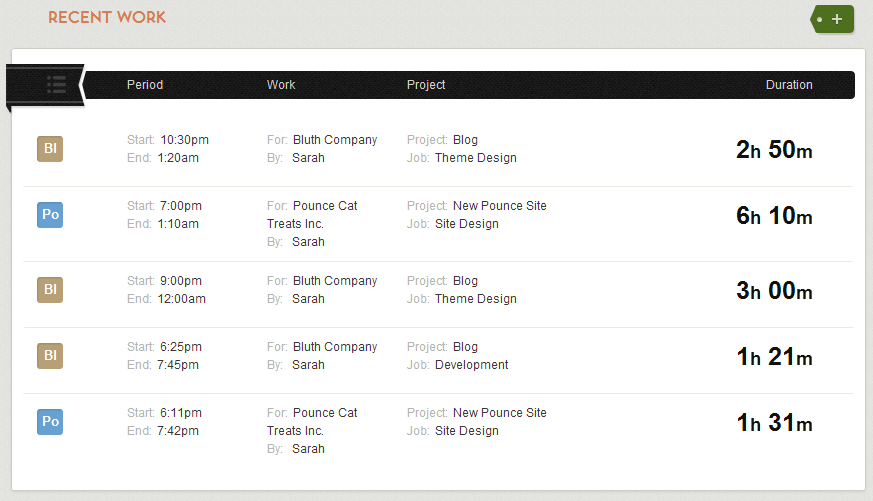The image size is (873, 501).
Task: Open the list menu icon in header
Action: point(56,85)
